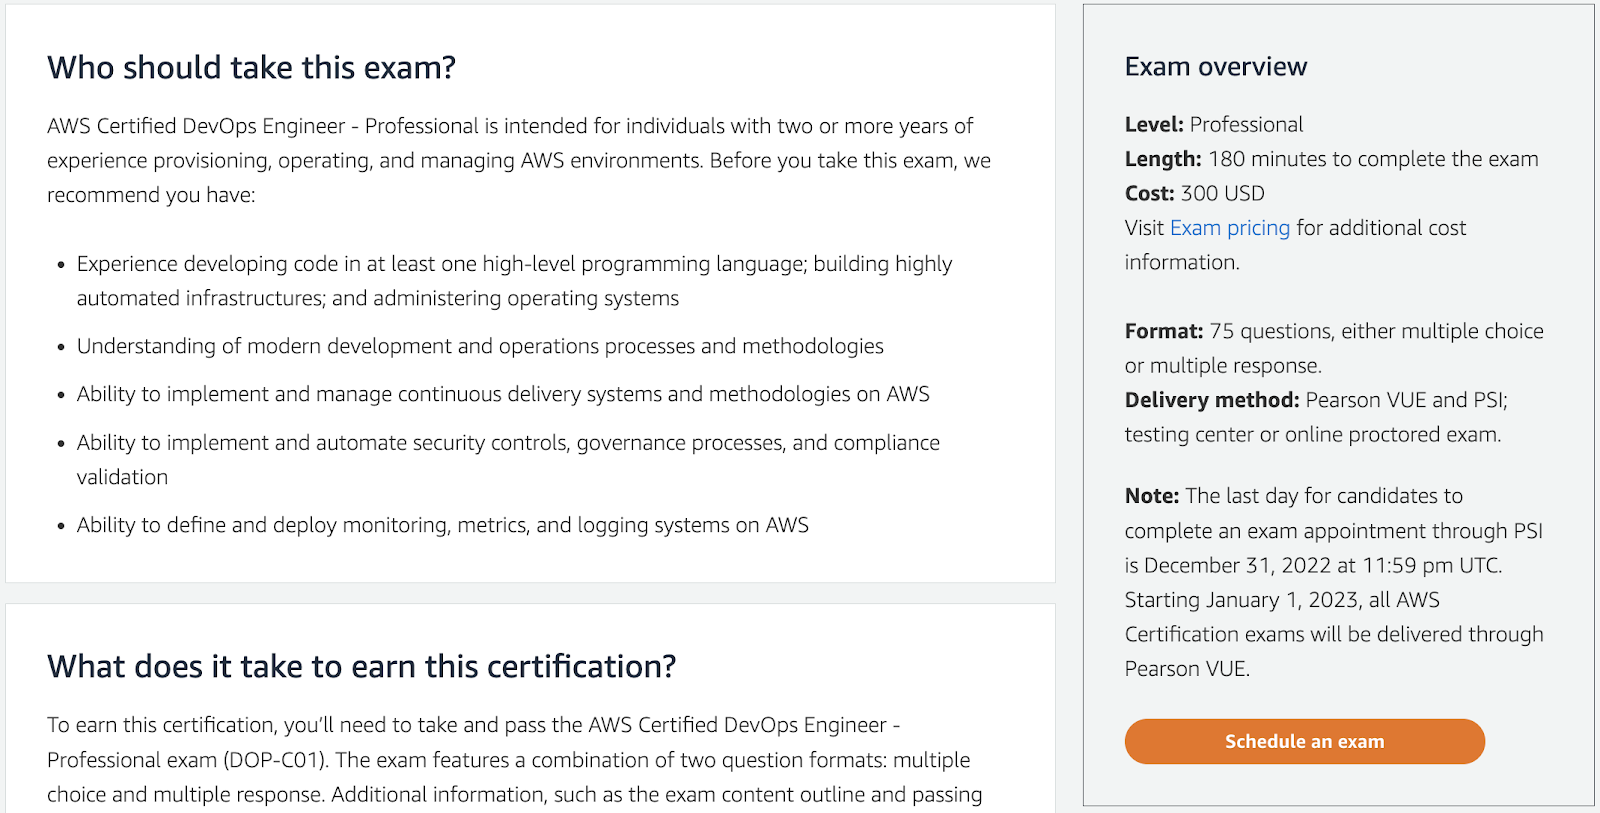This screenshot has height=813, width=1600.
Task: Click the "300 USD" cost value
Action: 1222,194
